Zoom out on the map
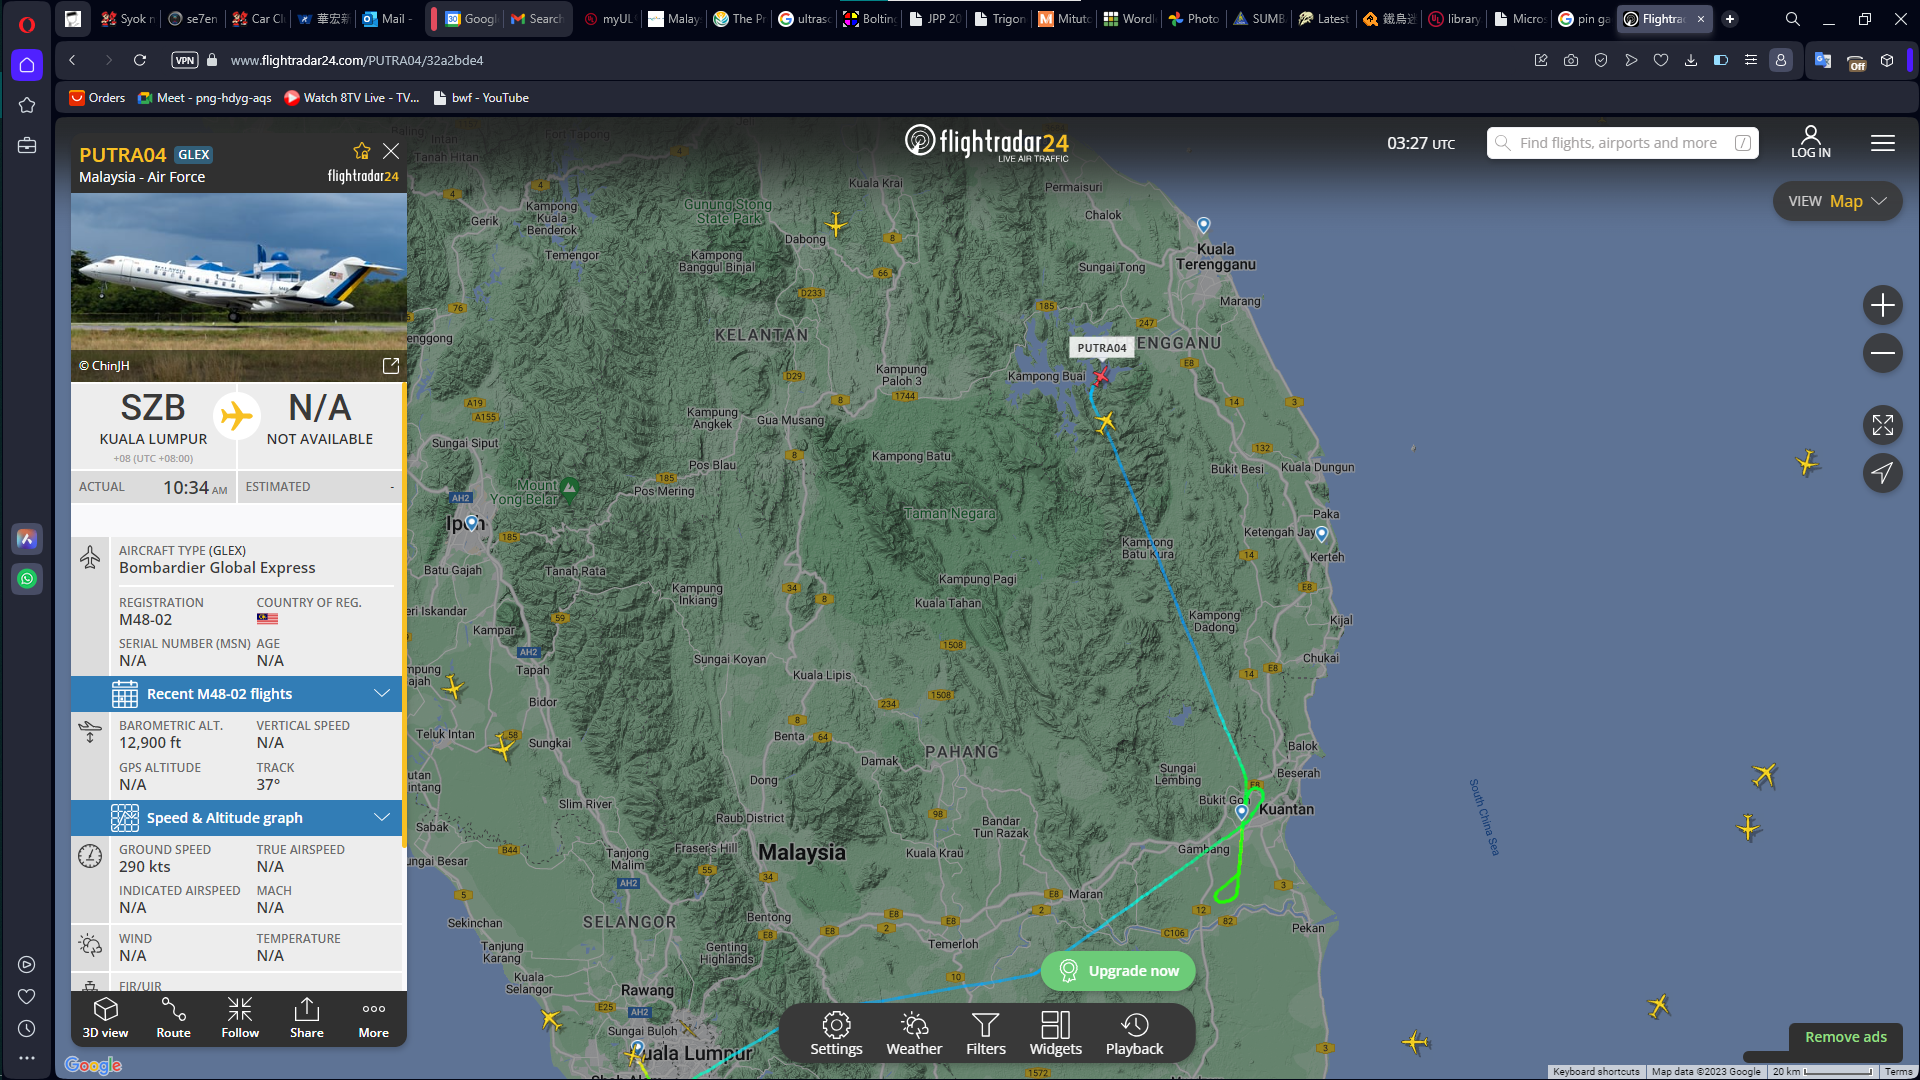 pyautogui.click(x=1883, y=353)
